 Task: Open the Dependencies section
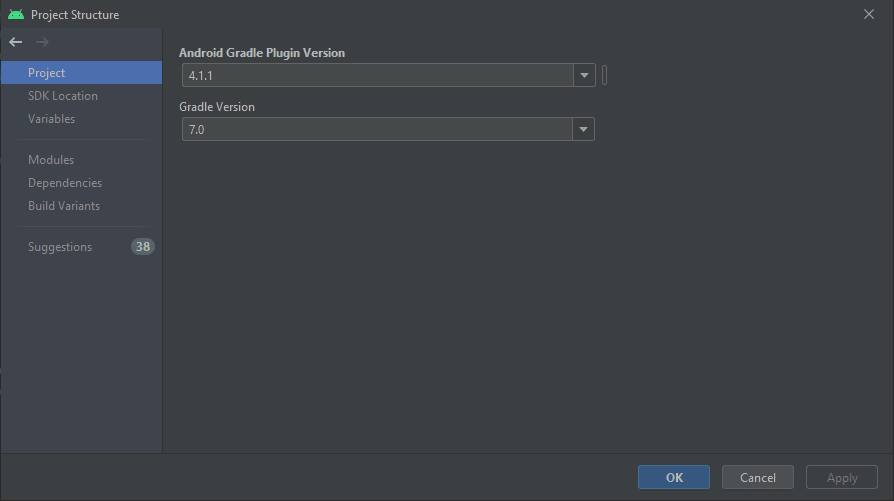point(82,183)
